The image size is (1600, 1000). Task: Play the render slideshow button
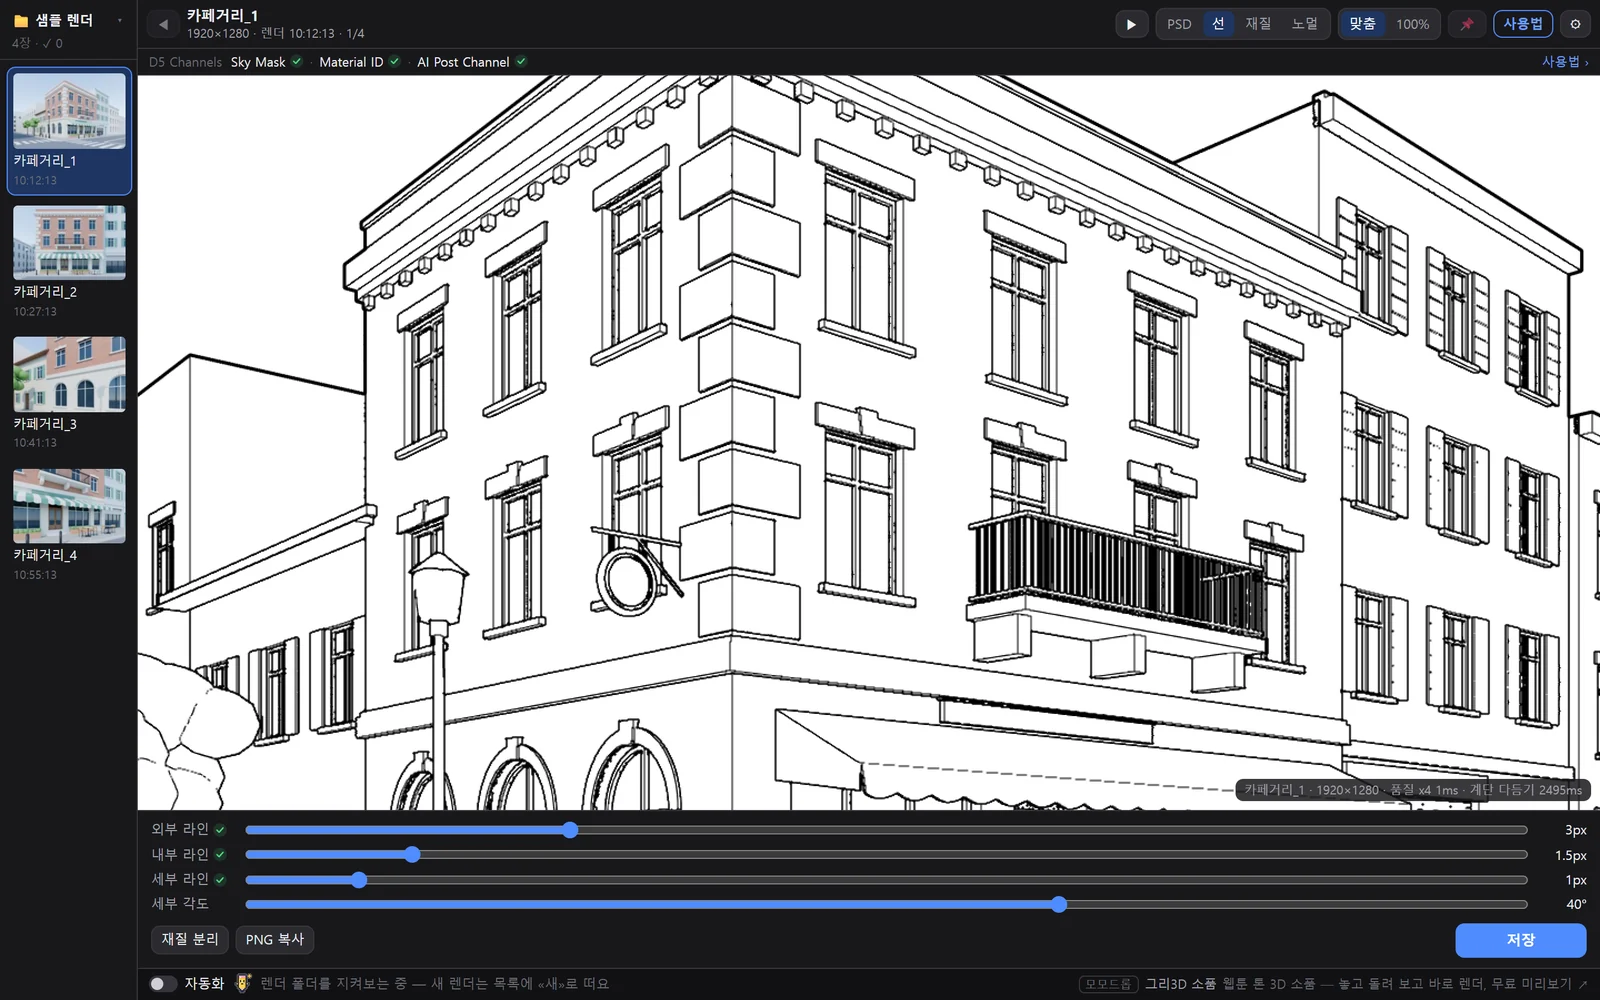click(x=1131, y=24)
